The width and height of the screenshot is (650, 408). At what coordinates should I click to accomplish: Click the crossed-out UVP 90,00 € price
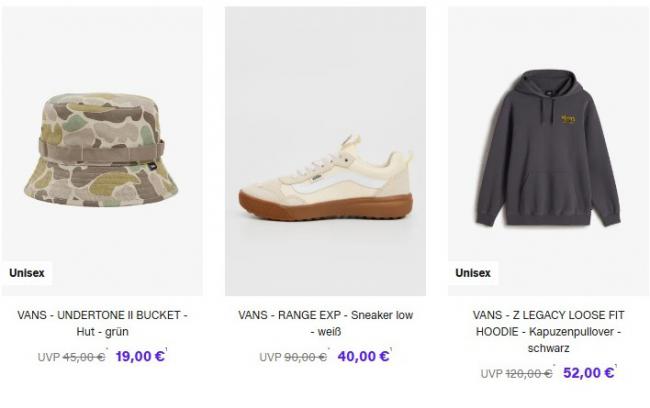[293, 357]
